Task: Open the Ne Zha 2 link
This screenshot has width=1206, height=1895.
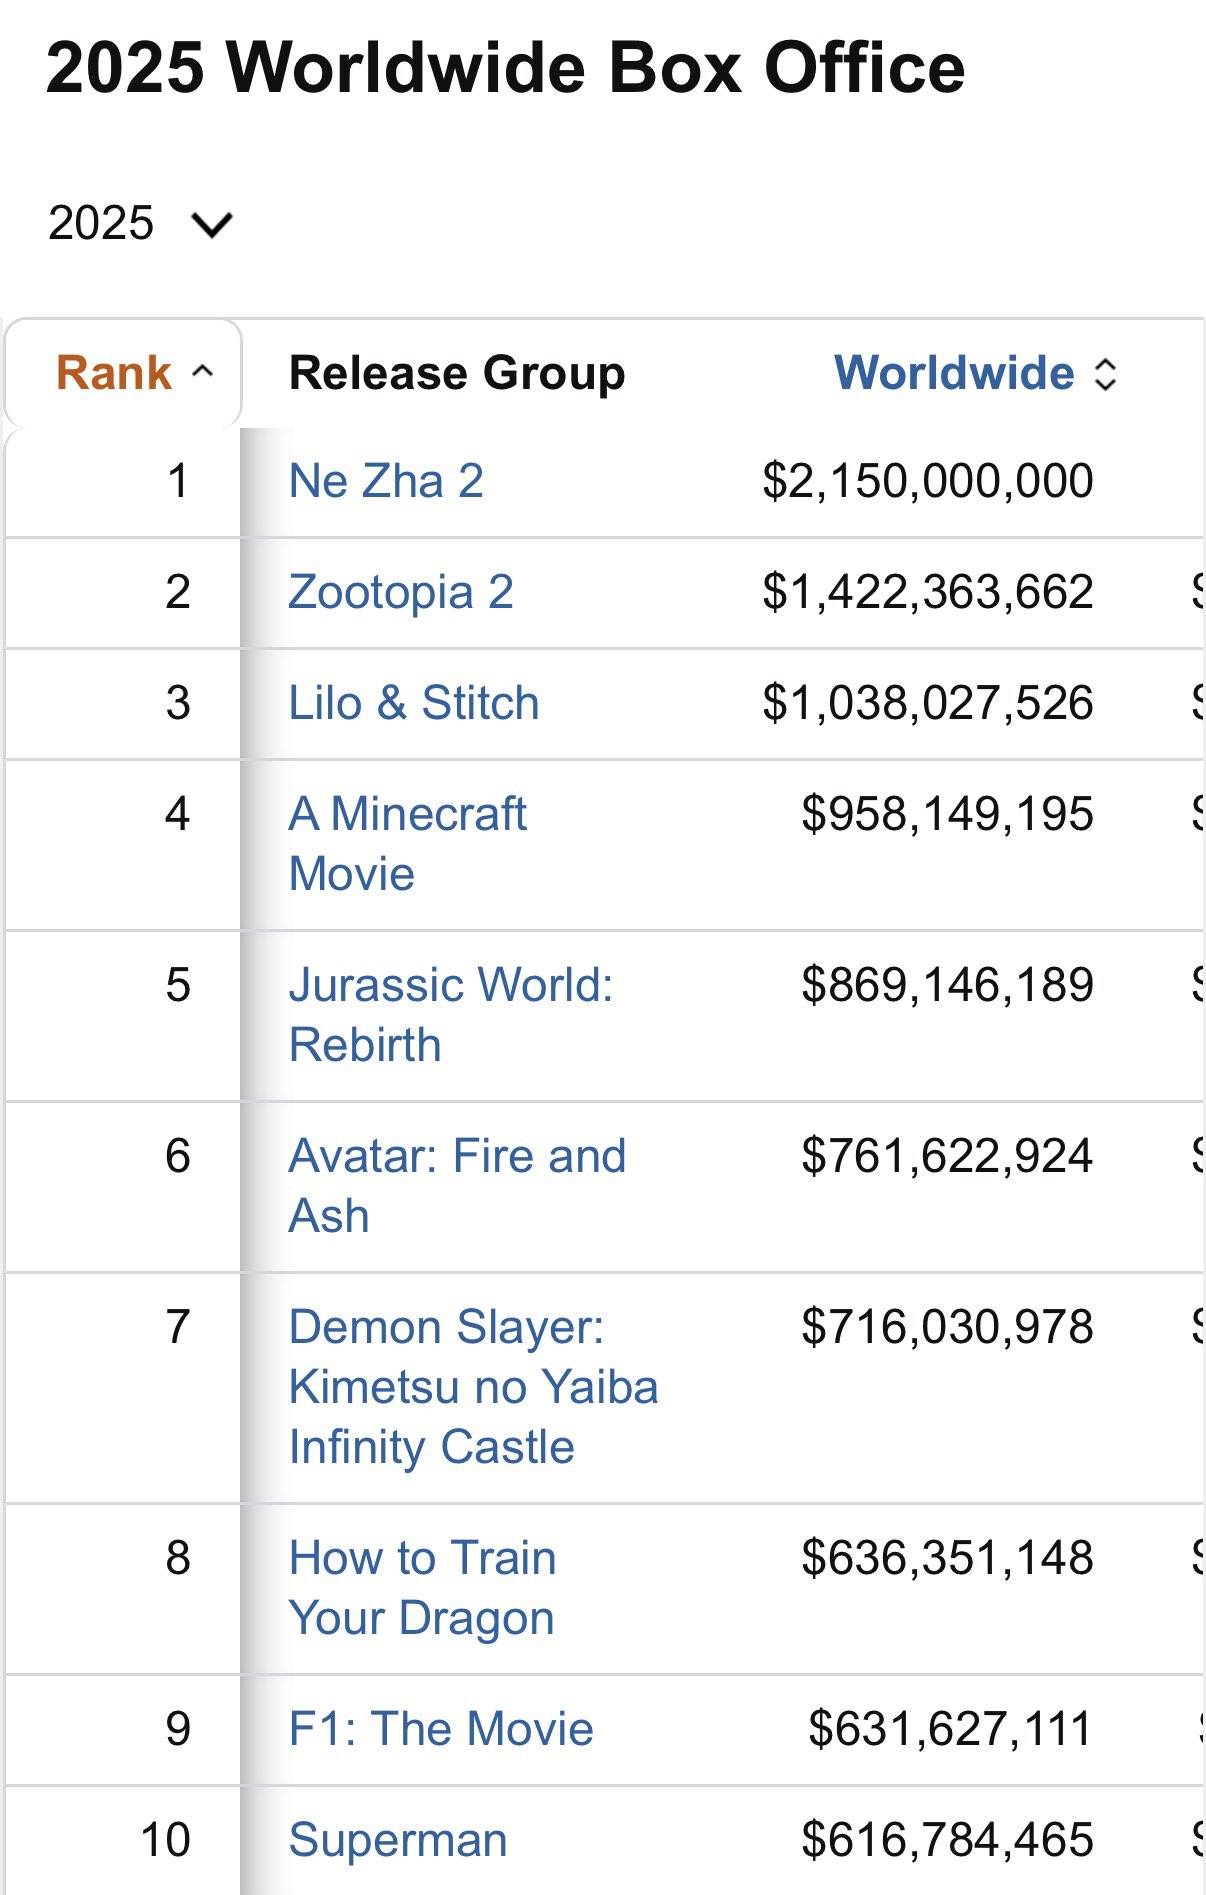Action: (386, 481)
